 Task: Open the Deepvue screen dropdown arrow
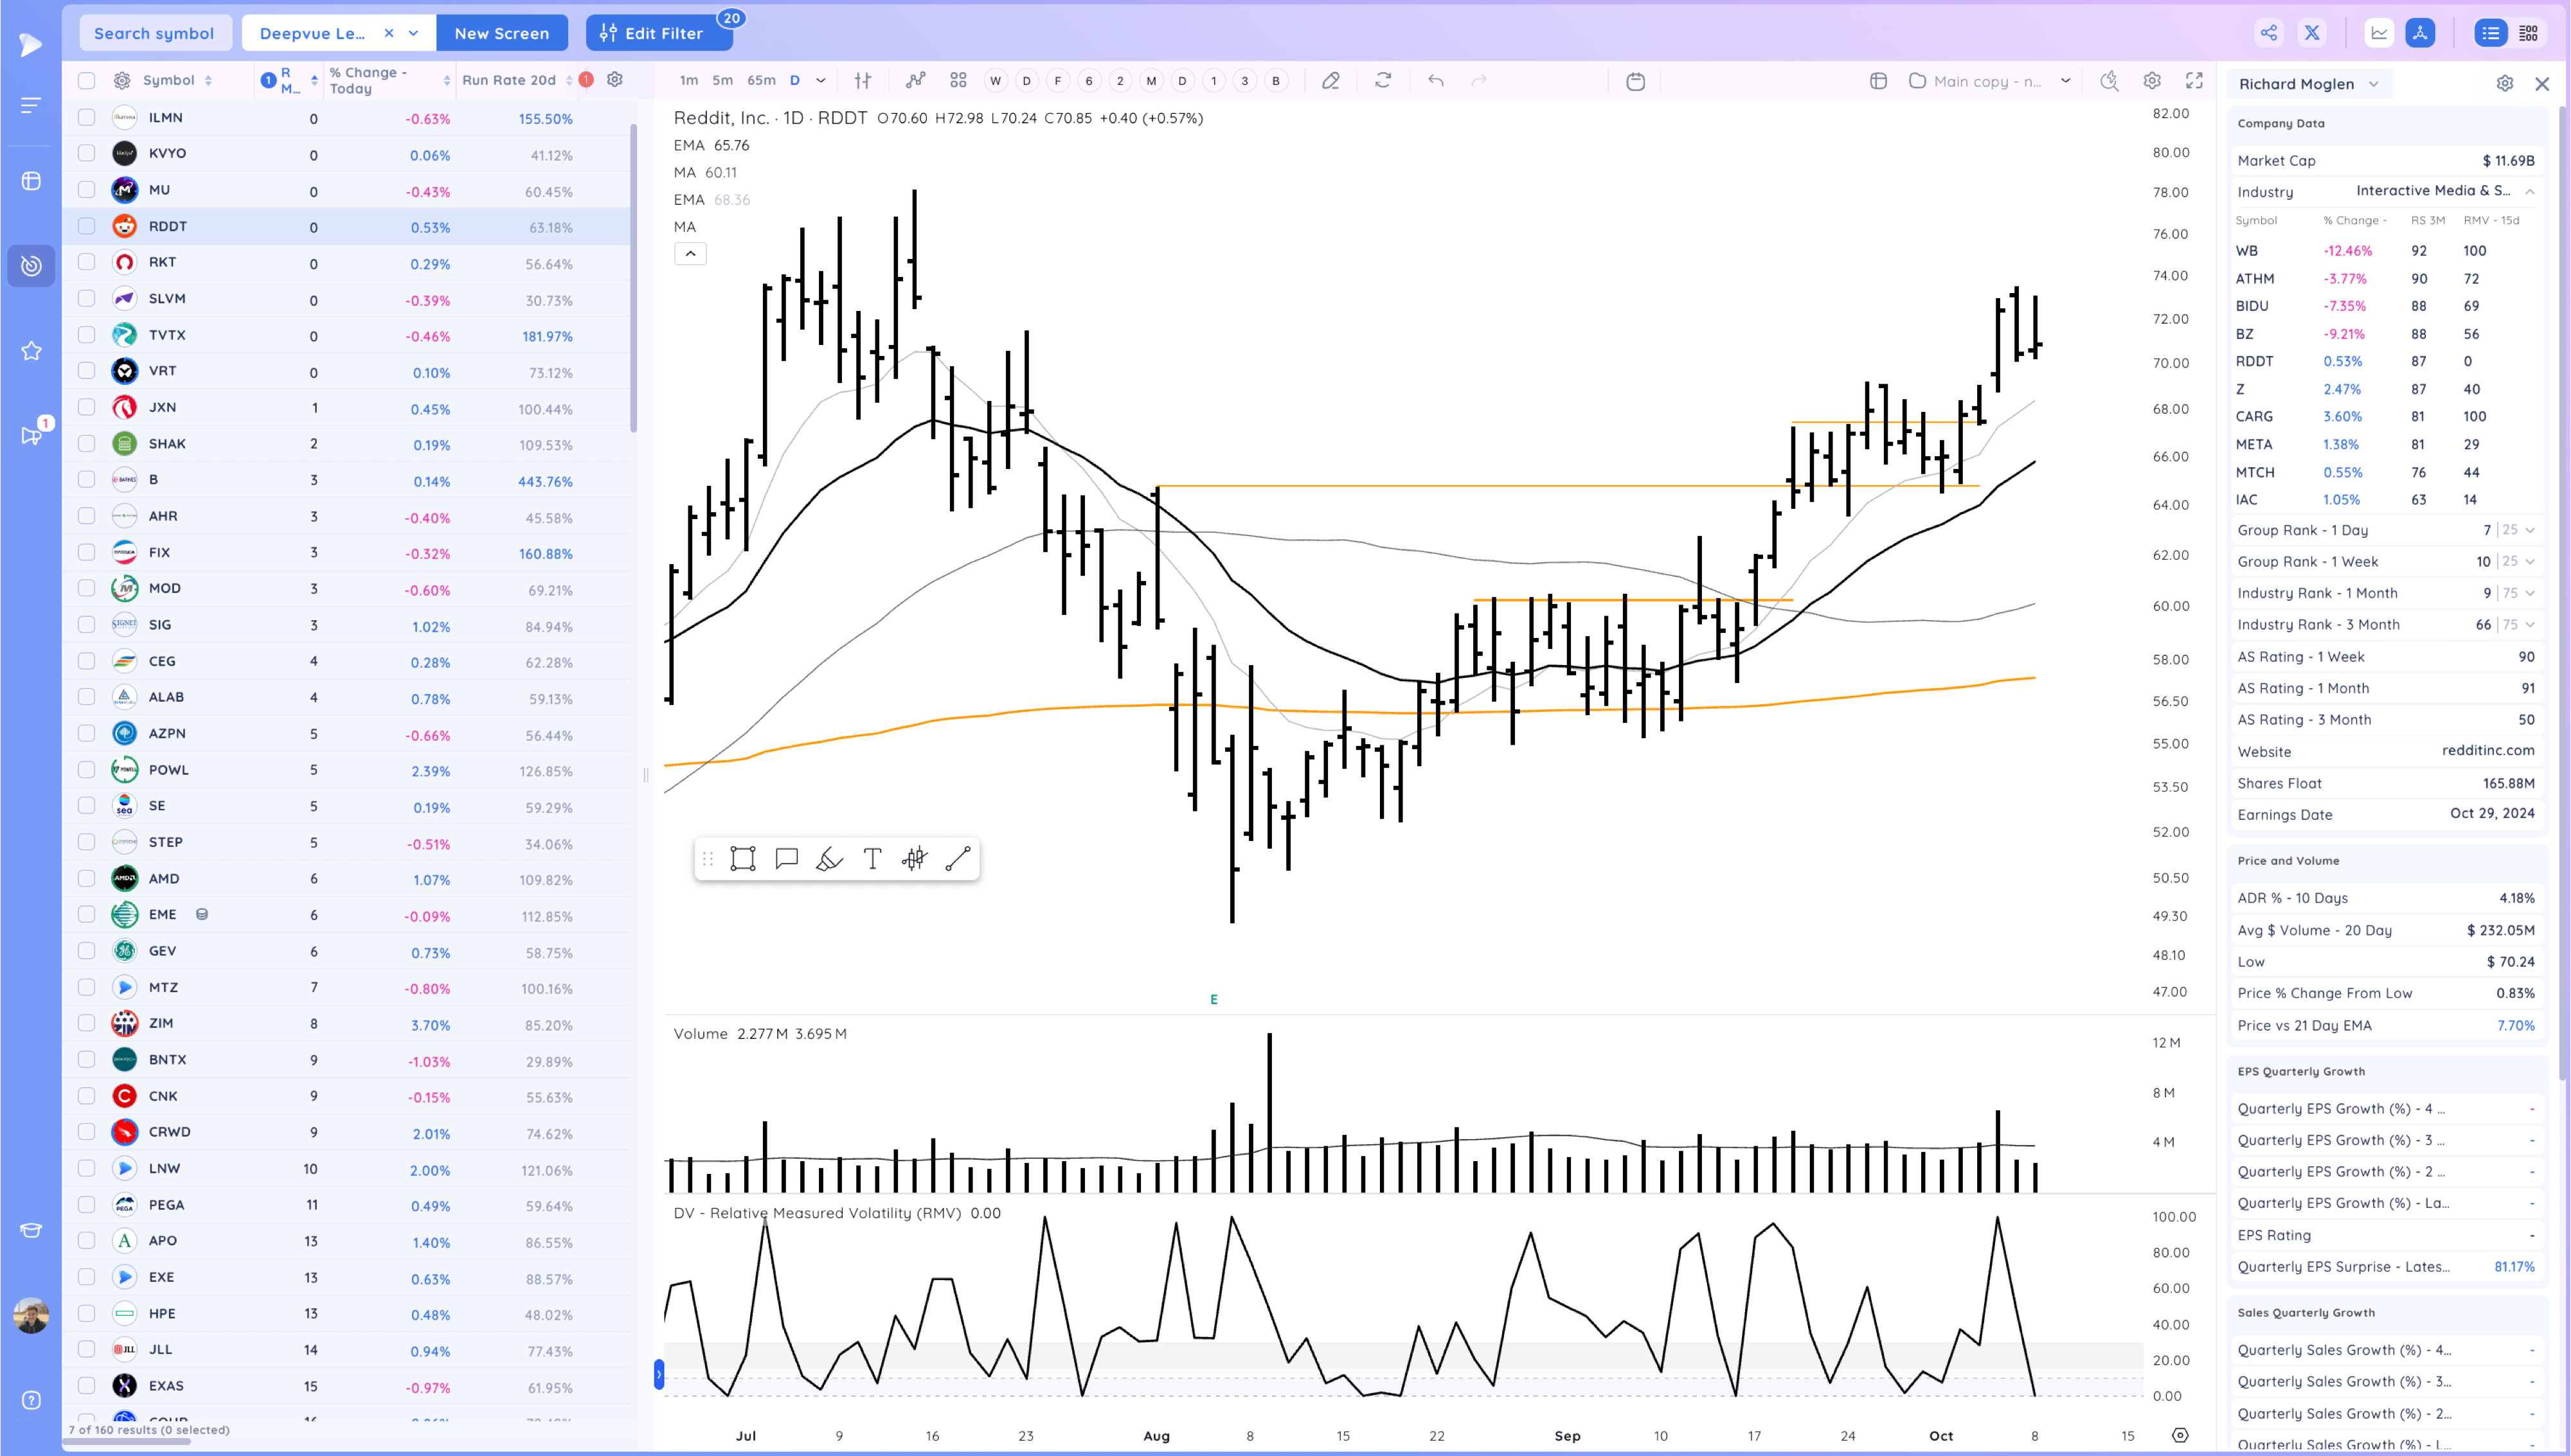[414, 33]
